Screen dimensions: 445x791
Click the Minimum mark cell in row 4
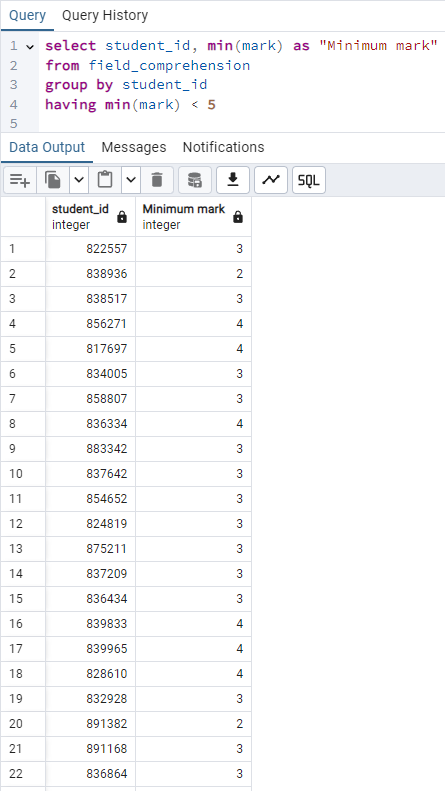click(x=193, y=324)
